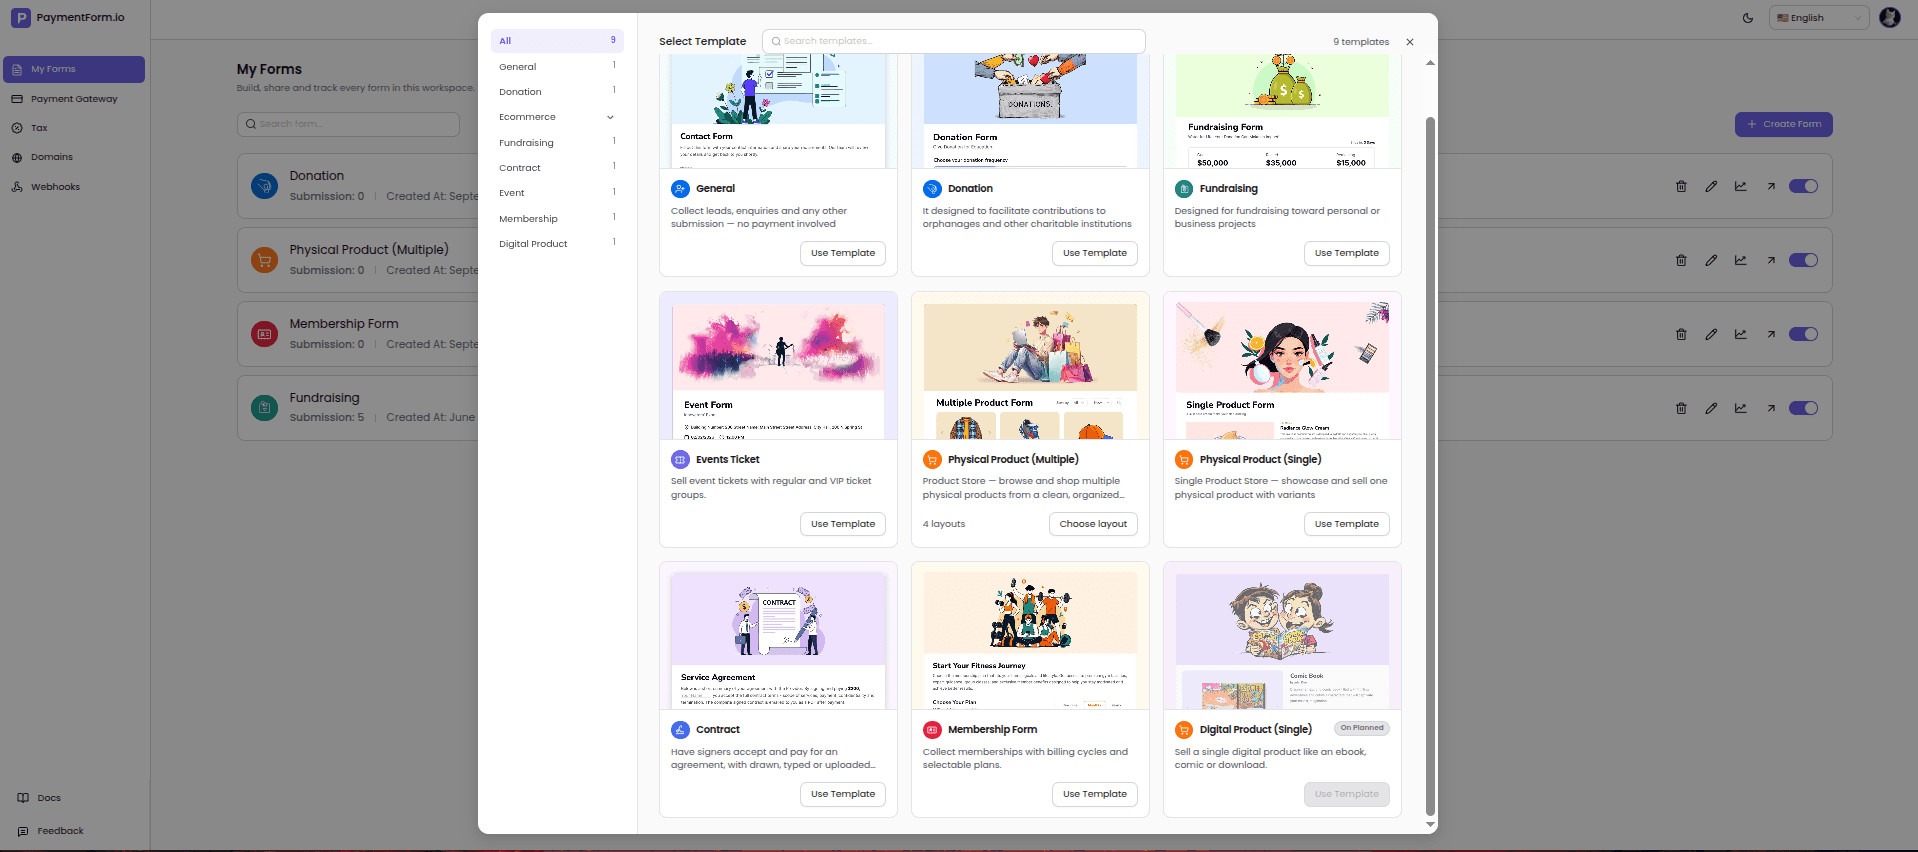Click the Membership Form red row icon

[x=264, y=334]
